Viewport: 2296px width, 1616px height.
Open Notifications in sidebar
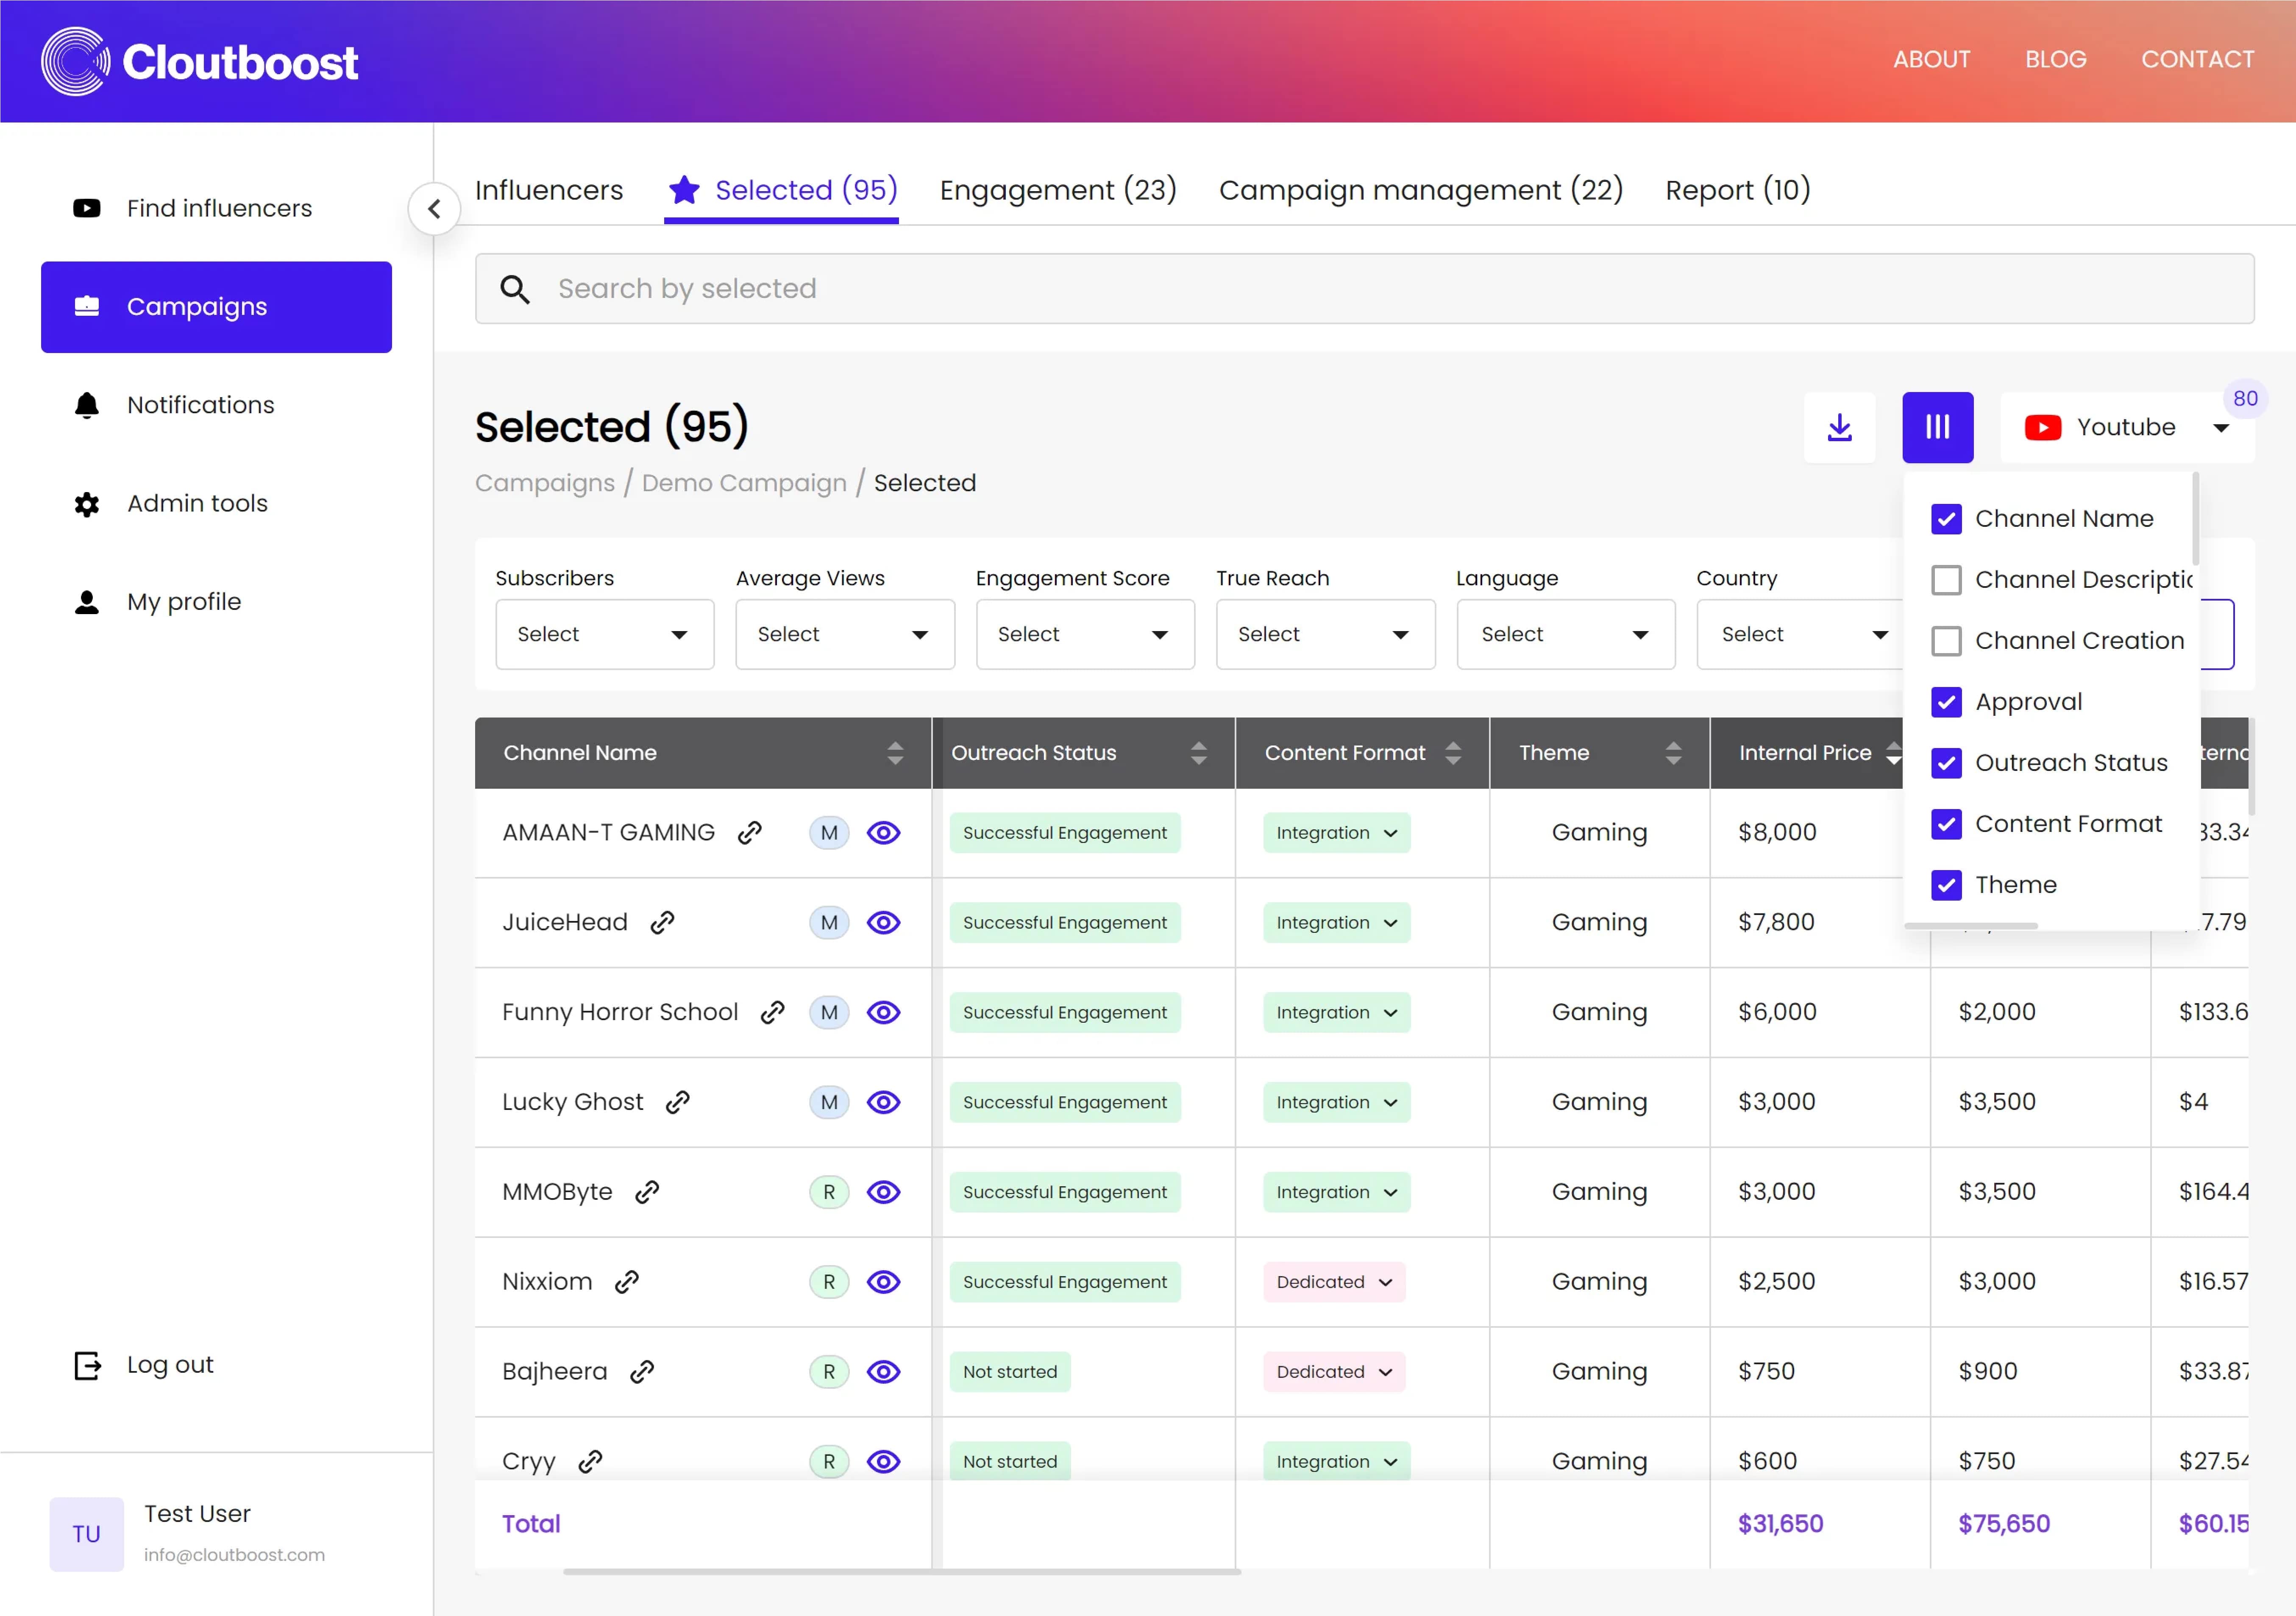click(216, 405)
